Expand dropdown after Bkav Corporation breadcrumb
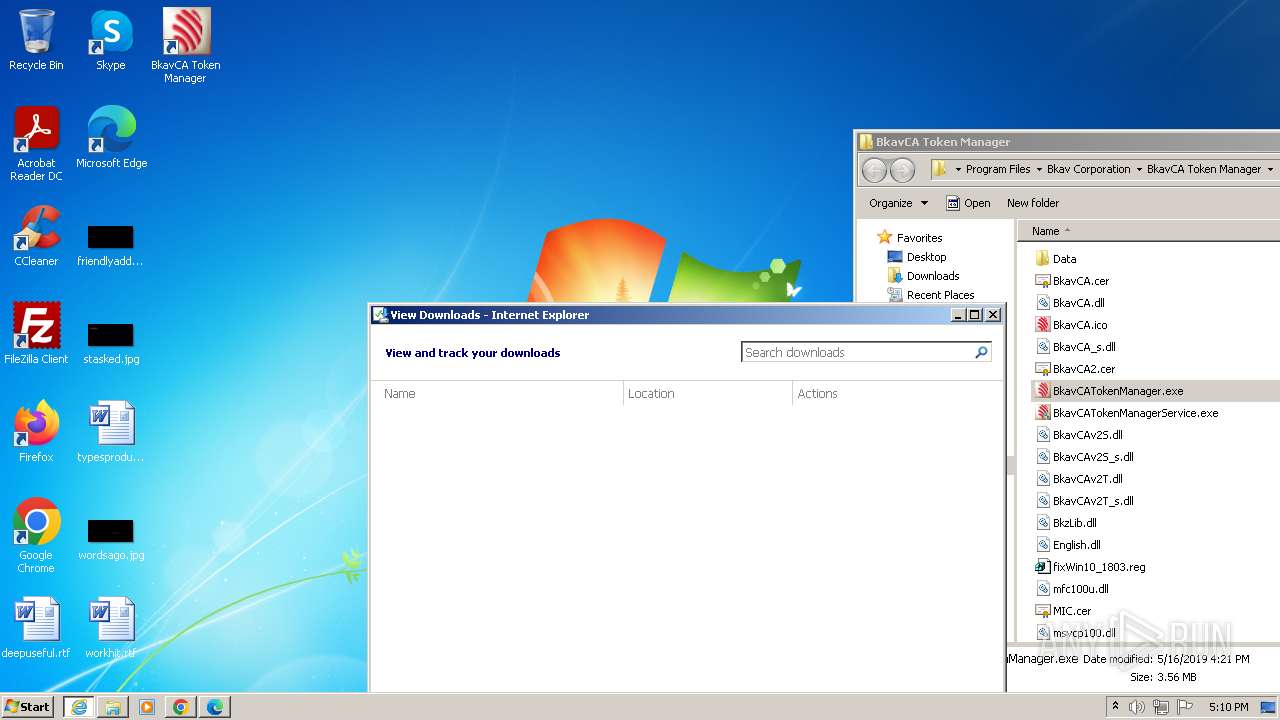 [x=1139, y=170]
